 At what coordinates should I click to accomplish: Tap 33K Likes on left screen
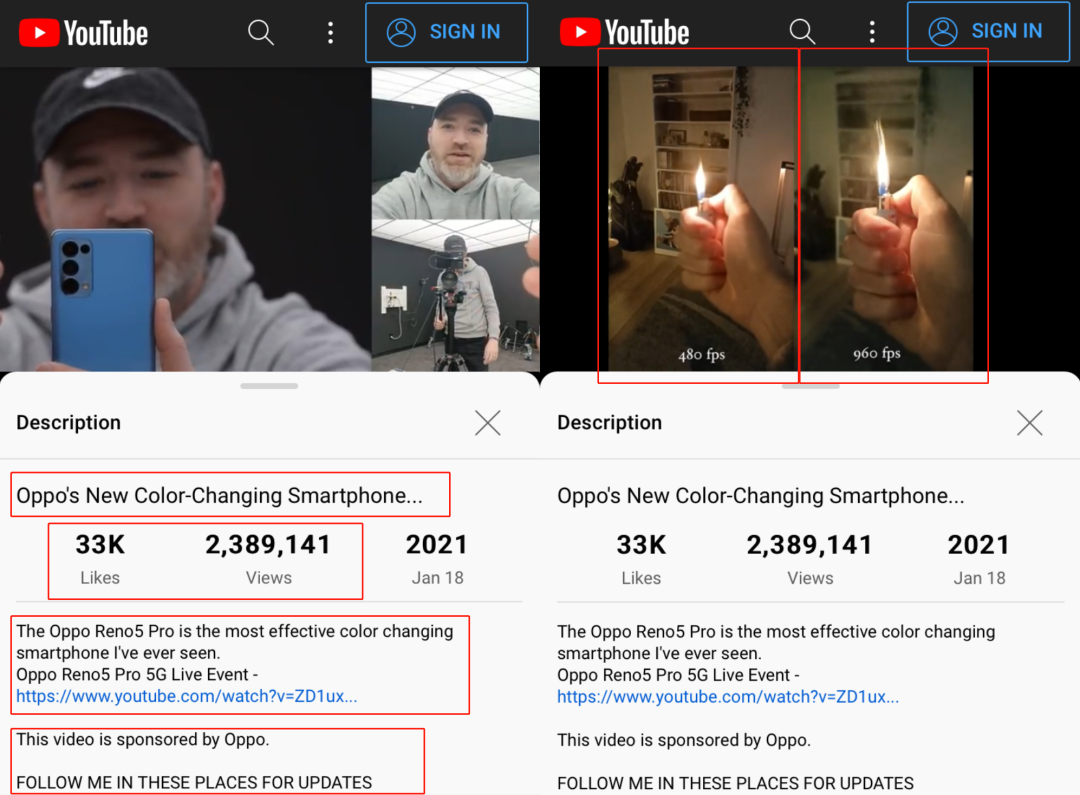[100, 559]
